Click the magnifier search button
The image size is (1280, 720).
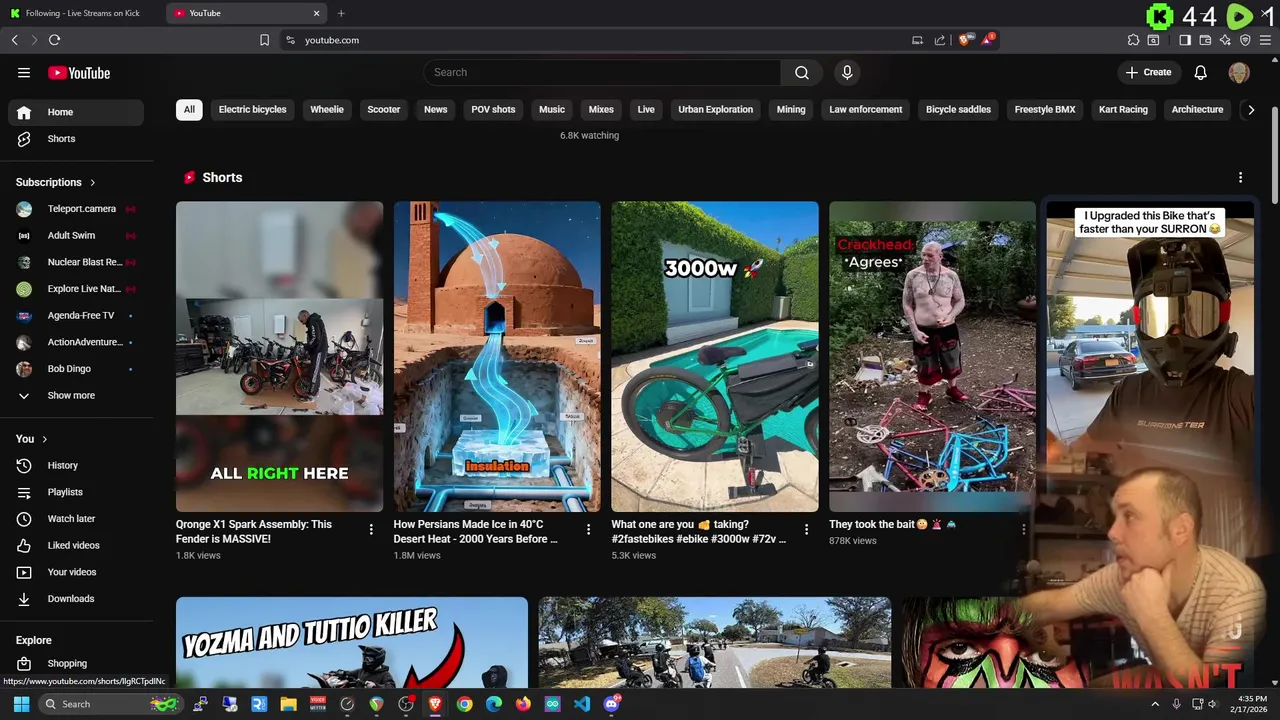pos(802,72)
